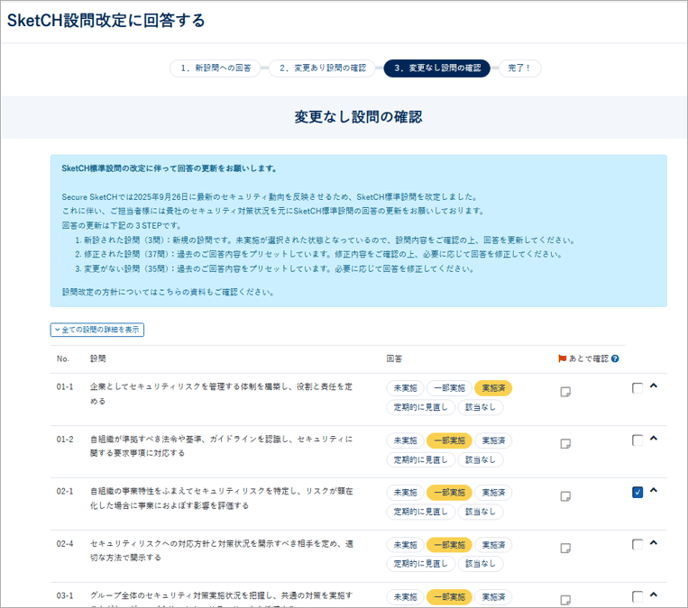The image size is (688, 608).
Task: Select 未実施 for question 03-1
Action: click(x=405, y=597)
